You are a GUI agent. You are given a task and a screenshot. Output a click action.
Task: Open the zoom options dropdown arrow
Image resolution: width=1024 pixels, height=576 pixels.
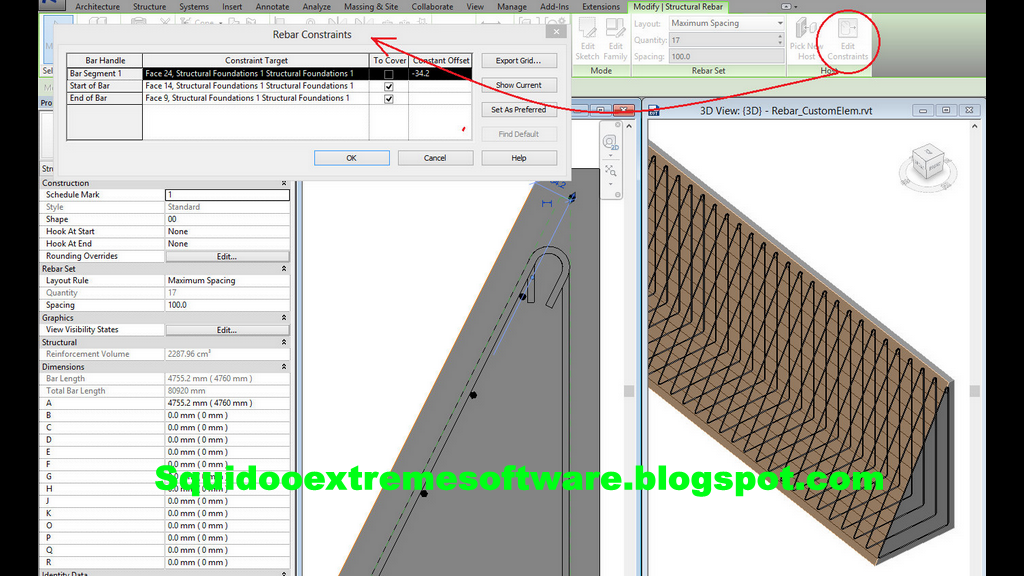[610, 184]
